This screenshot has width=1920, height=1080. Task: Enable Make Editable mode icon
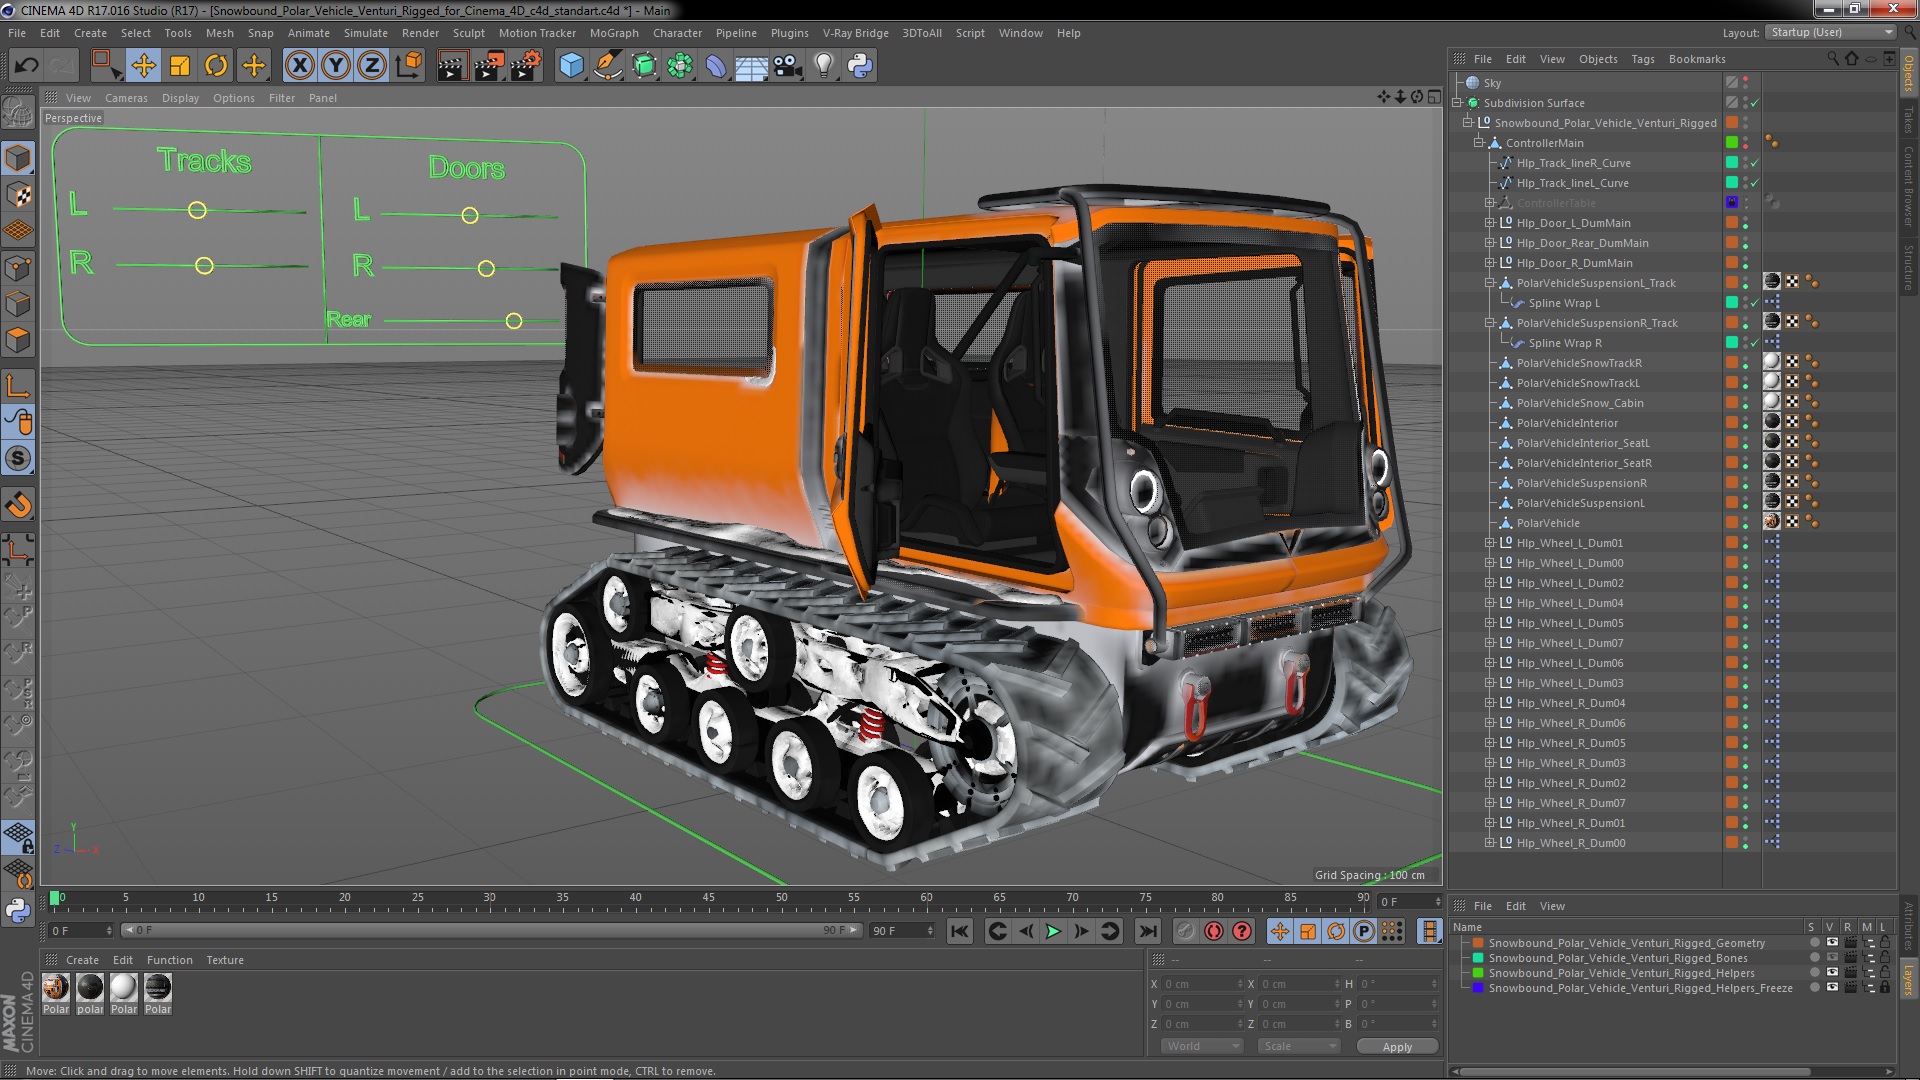pos(18,113)
